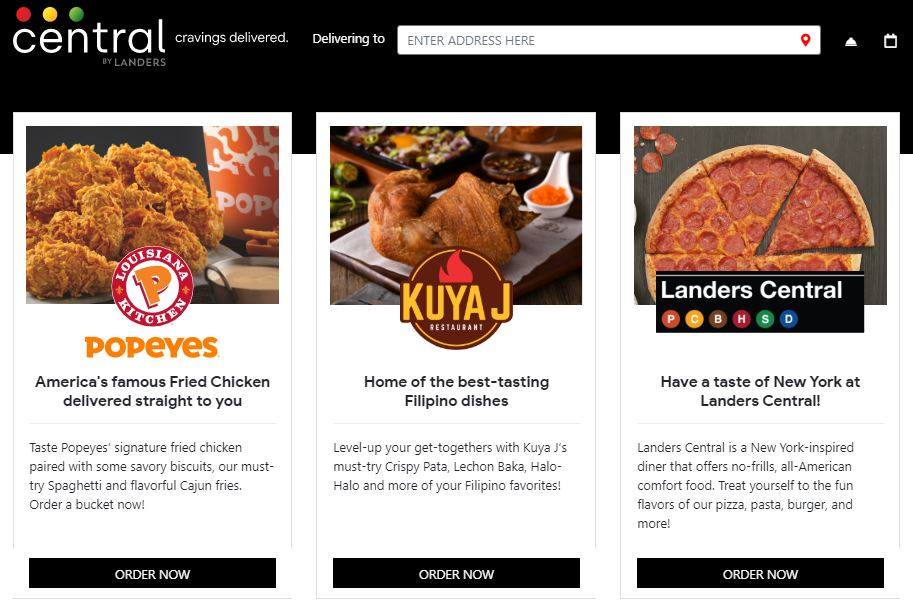The width and height of the screenshot is (913, 610).
Task: Open the calendar schedule icon
Action: pos(890,41)
